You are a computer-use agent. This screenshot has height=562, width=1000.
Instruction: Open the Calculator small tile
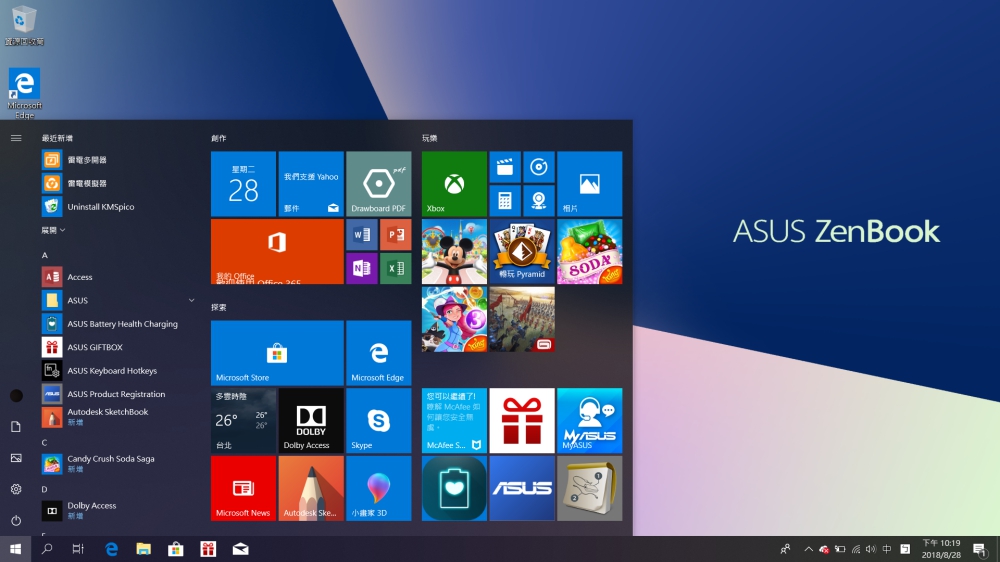[x=505, y=201]
